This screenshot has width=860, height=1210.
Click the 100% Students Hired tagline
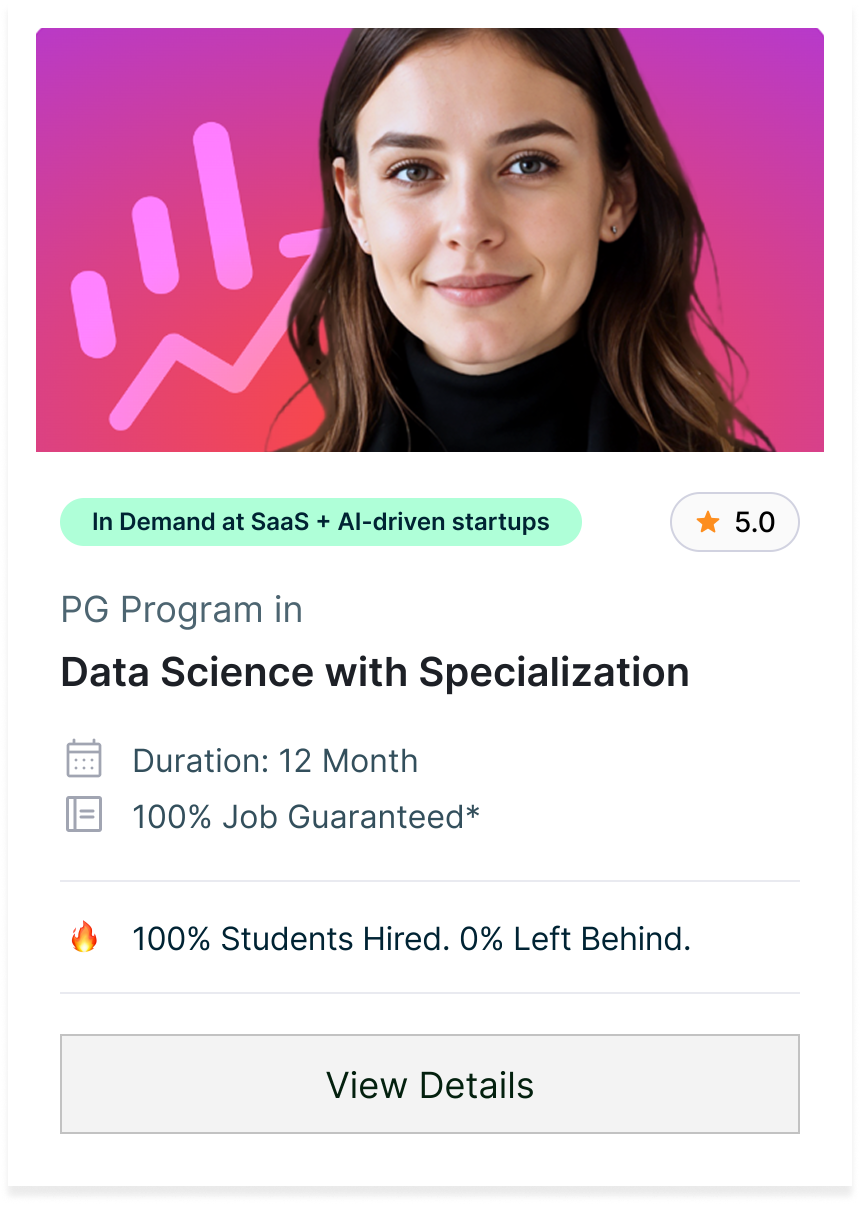tap(411, 939)
